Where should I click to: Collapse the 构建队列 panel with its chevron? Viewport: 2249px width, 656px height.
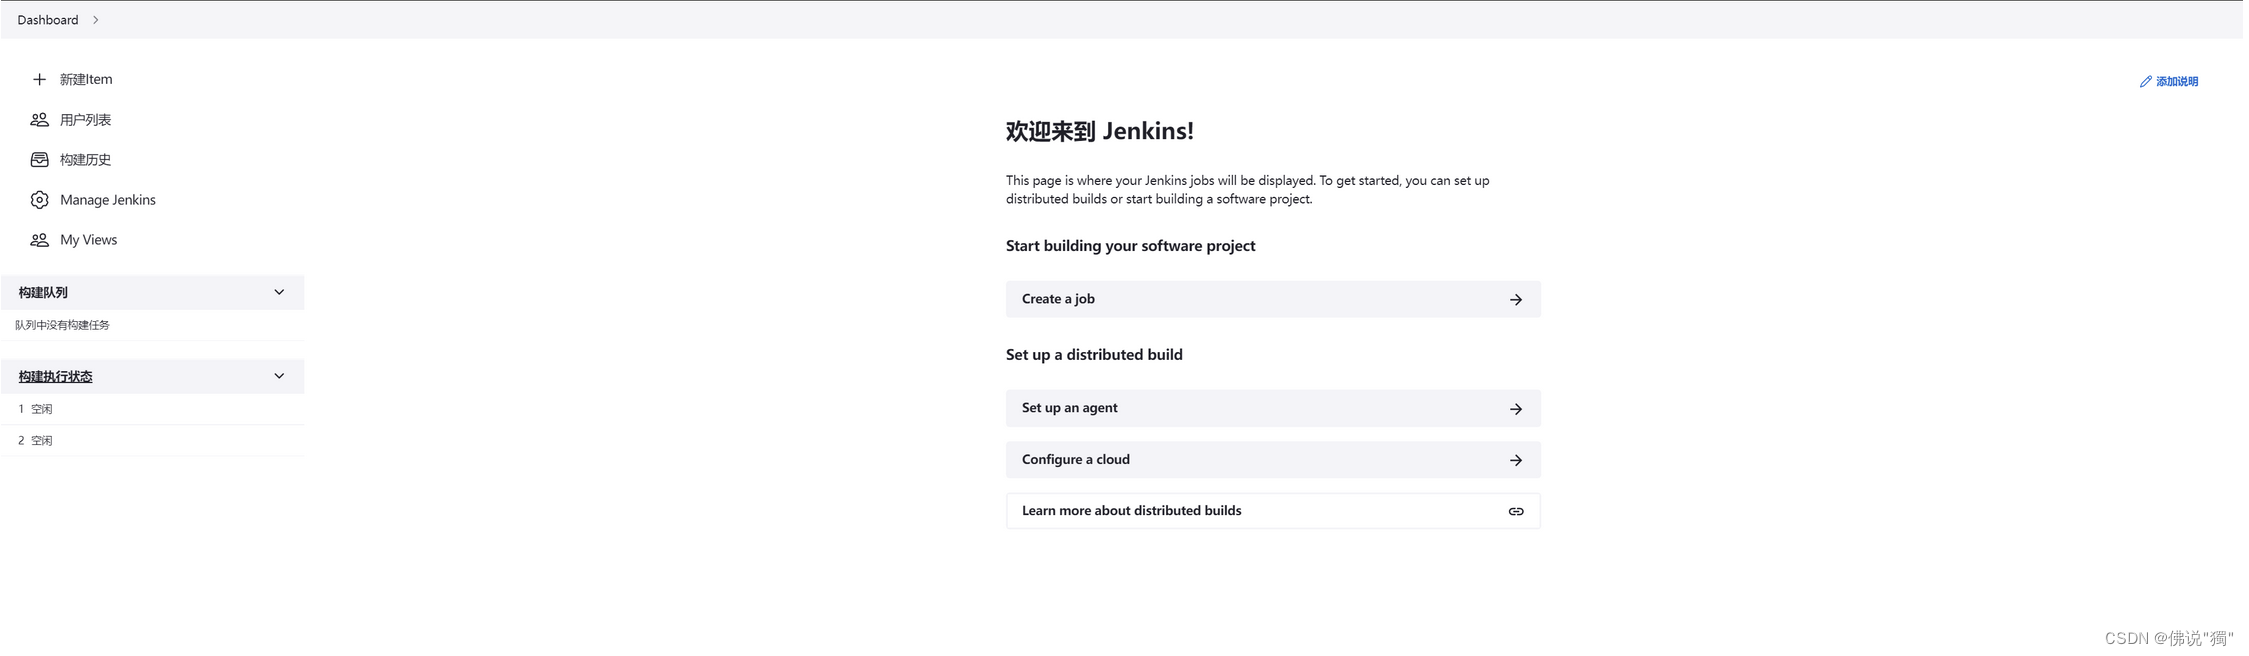pyautogui.click(x=279, y=292)
